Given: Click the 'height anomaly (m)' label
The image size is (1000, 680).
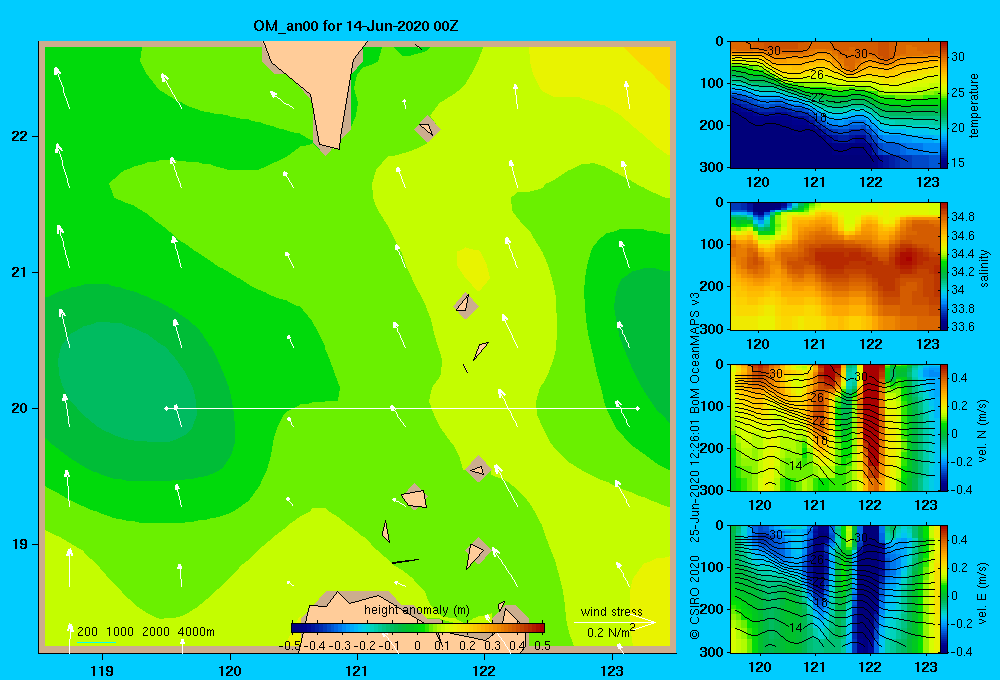Looking at the screenshot, I should pyautogui.click(x=416, y=610).
